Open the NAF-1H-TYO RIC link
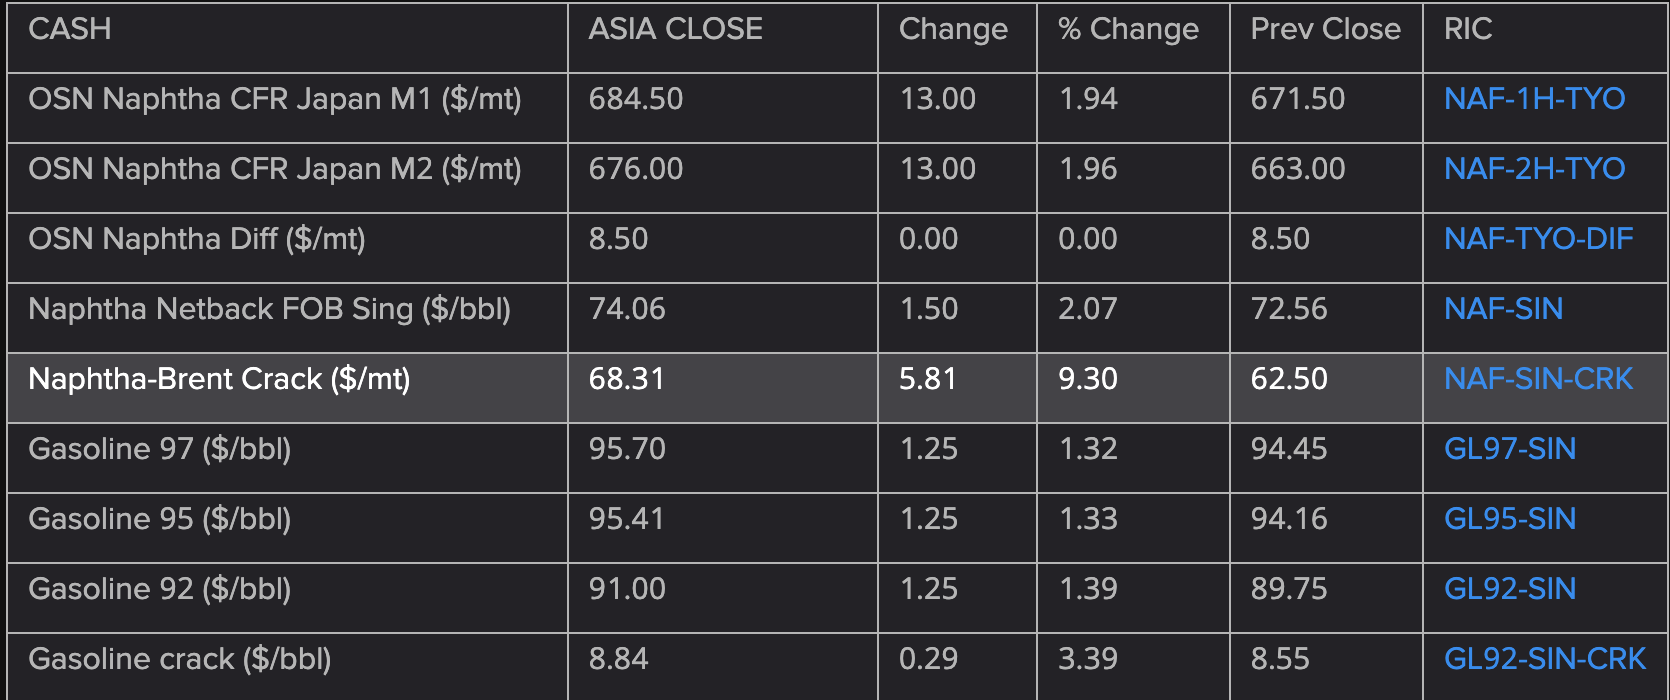This screenshot has width=1670, height=700. (x=1534, y=99)
